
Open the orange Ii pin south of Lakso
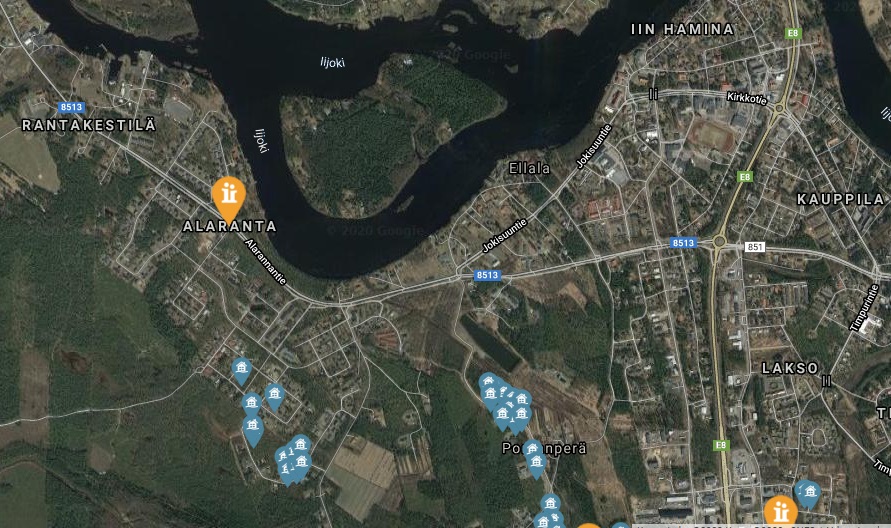tap(780, 510)
